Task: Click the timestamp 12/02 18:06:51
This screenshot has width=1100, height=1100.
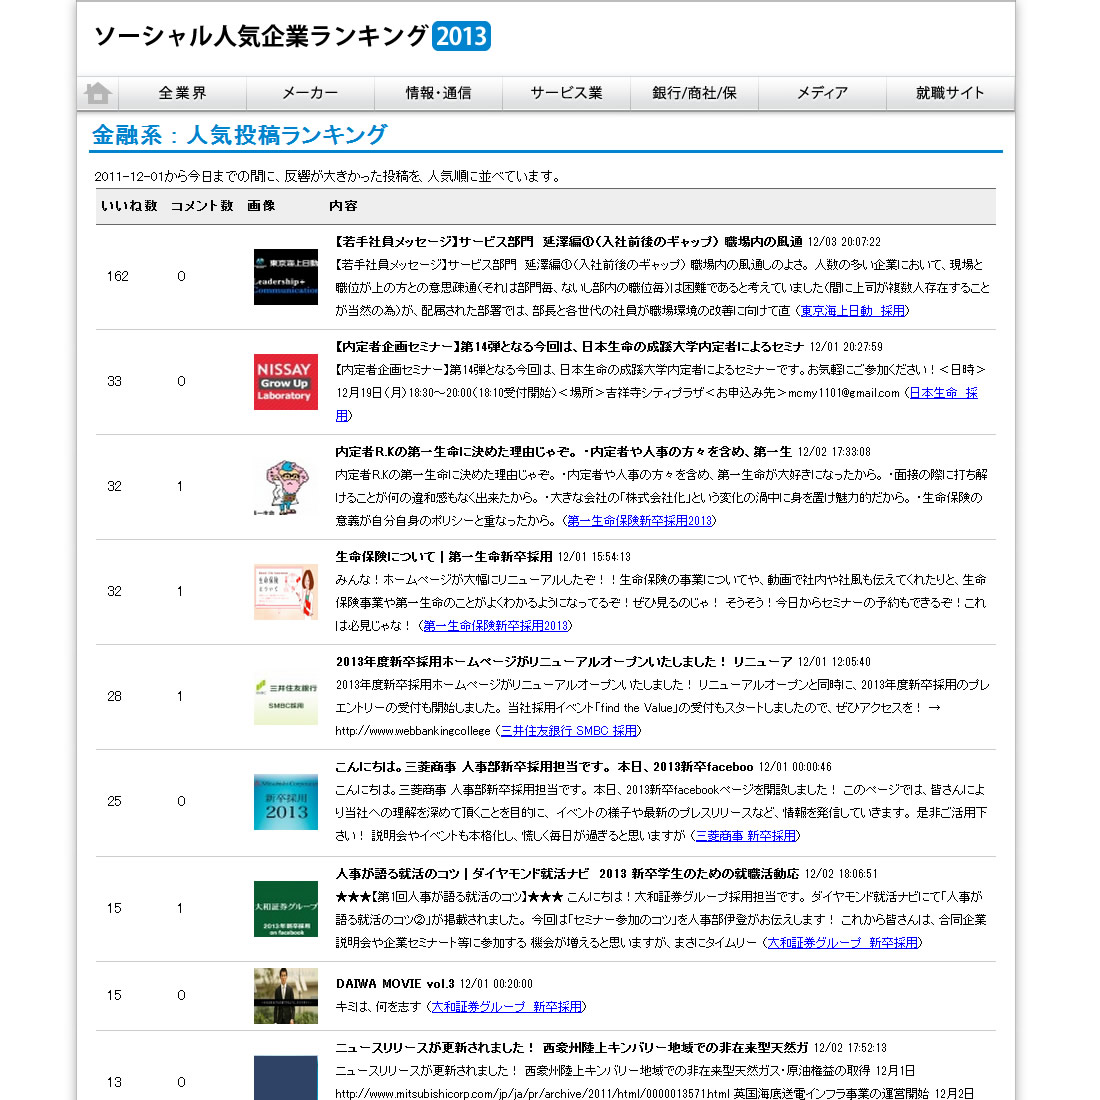Action: [841, 873]
